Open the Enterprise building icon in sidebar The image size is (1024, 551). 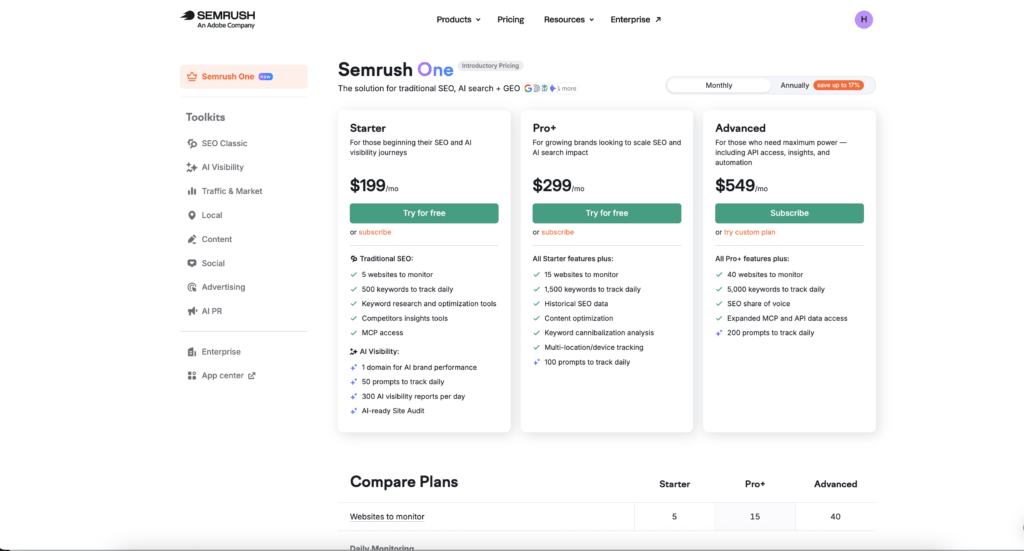tap(192, 352)
